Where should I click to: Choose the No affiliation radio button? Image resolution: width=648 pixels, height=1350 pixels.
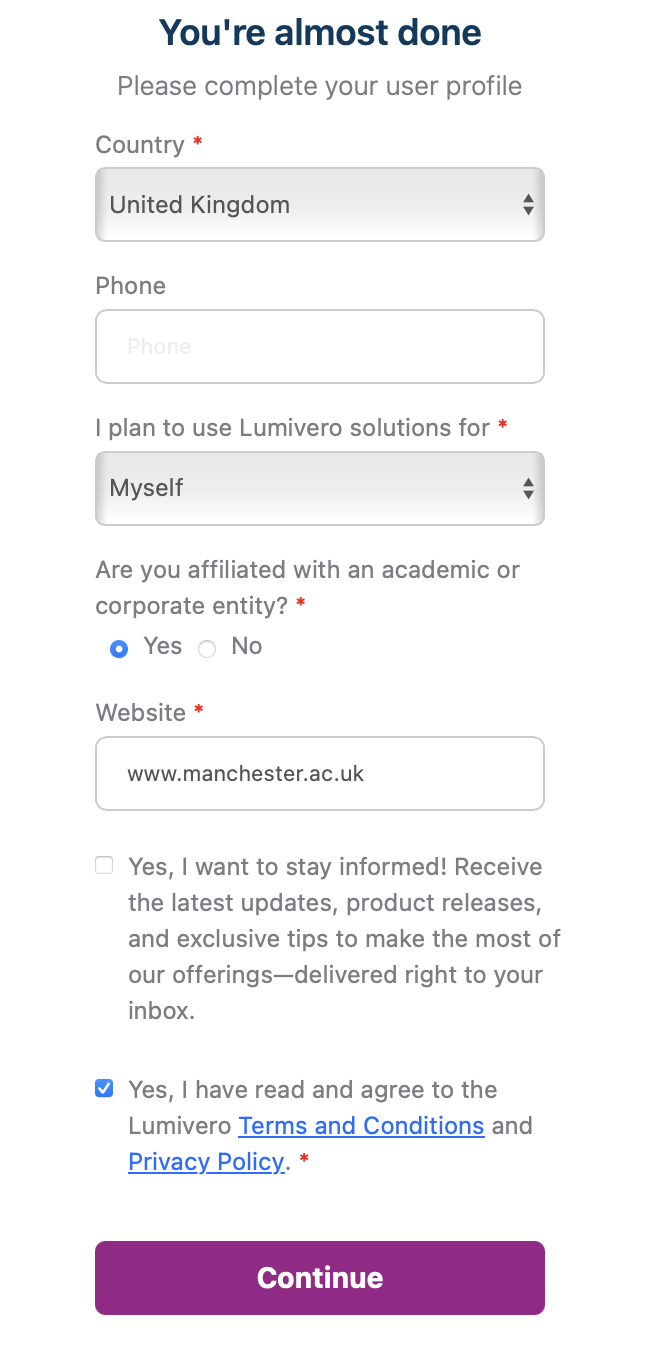click(207, 649)
